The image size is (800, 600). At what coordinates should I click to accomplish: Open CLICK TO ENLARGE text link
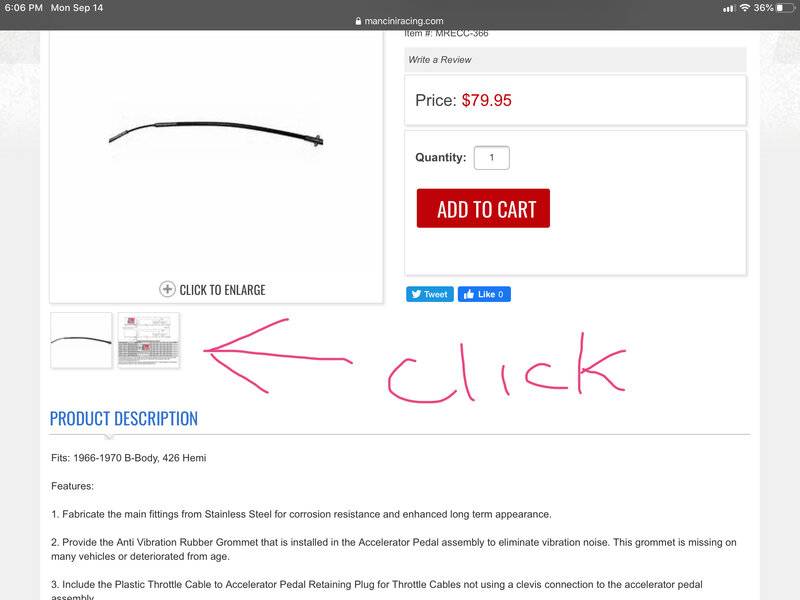[222, 290]
